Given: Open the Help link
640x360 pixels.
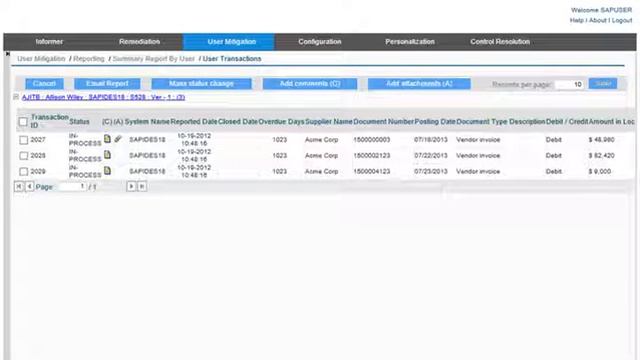Looking at the screenshot, I should [576, 20].
